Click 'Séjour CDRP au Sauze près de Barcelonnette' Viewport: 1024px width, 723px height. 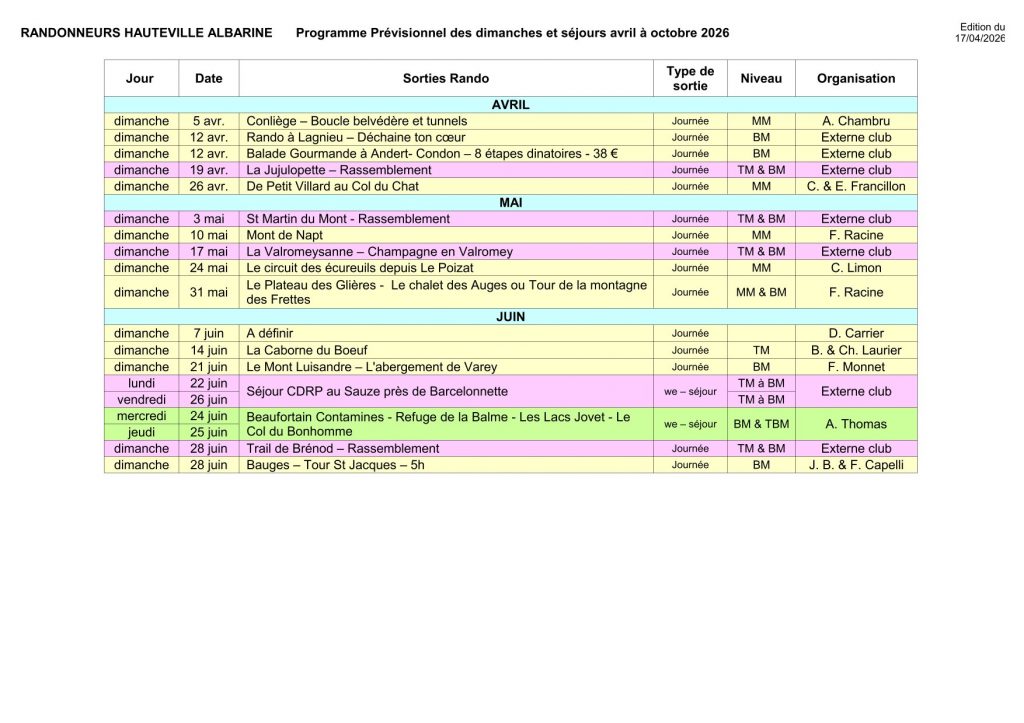click(x=377, y=391)
